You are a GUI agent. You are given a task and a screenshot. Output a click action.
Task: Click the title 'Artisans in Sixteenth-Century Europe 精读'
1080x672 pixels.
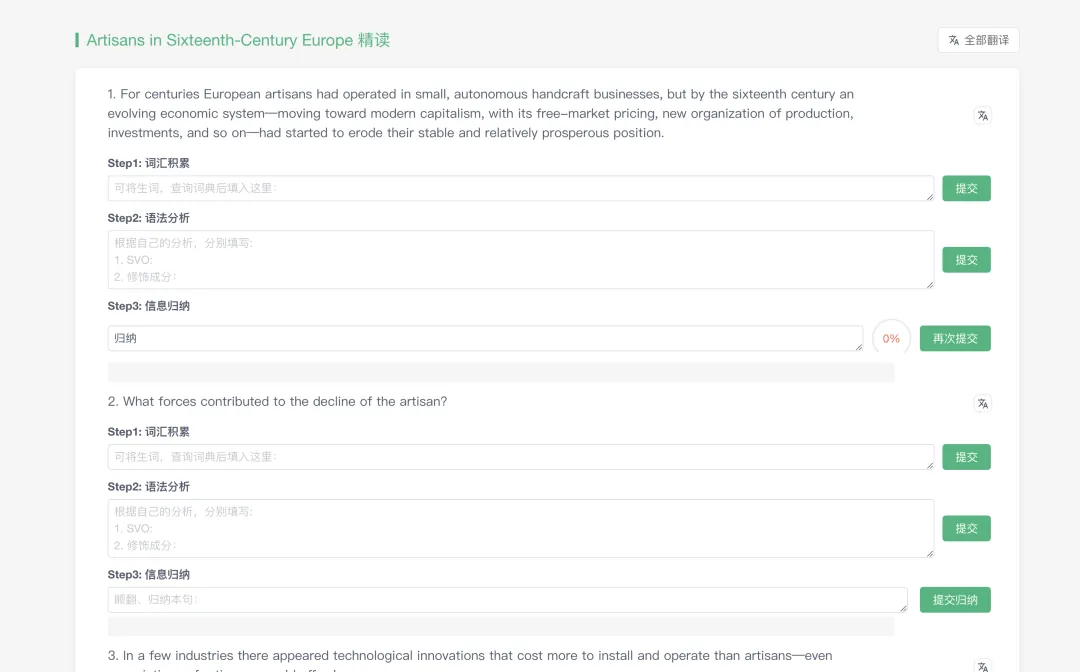tap(238, 40)
